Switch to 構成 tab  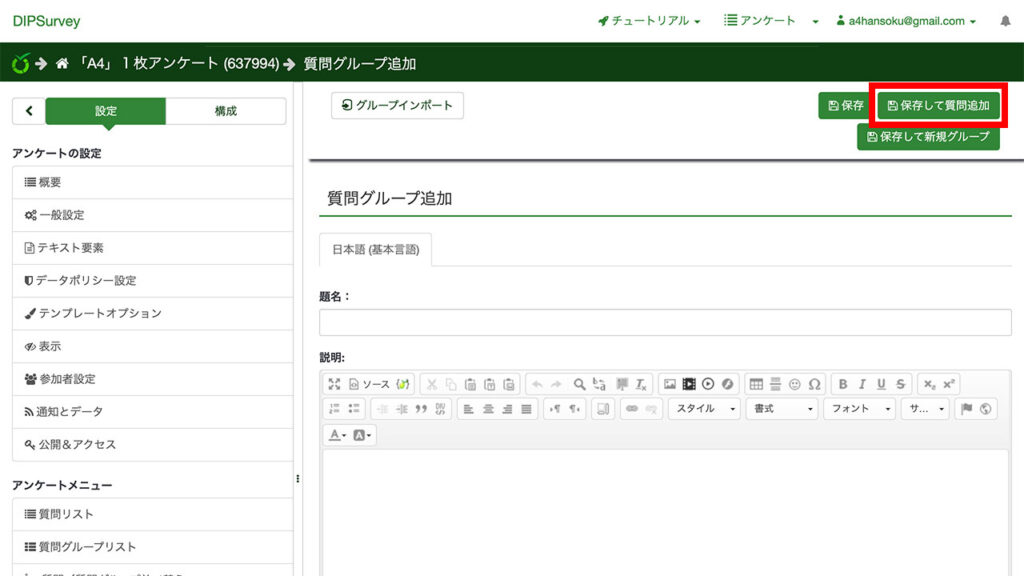pyautogui.click(x=226, y=111)
